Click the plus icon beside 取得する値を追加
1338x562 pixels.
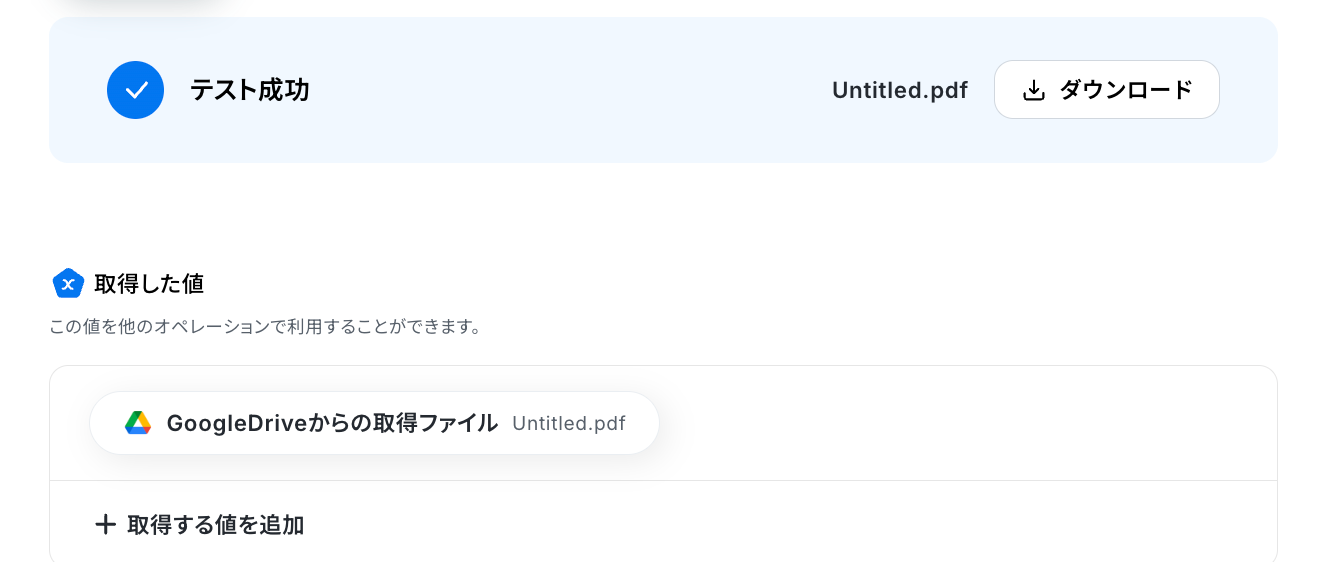click(x=105, y=525)
